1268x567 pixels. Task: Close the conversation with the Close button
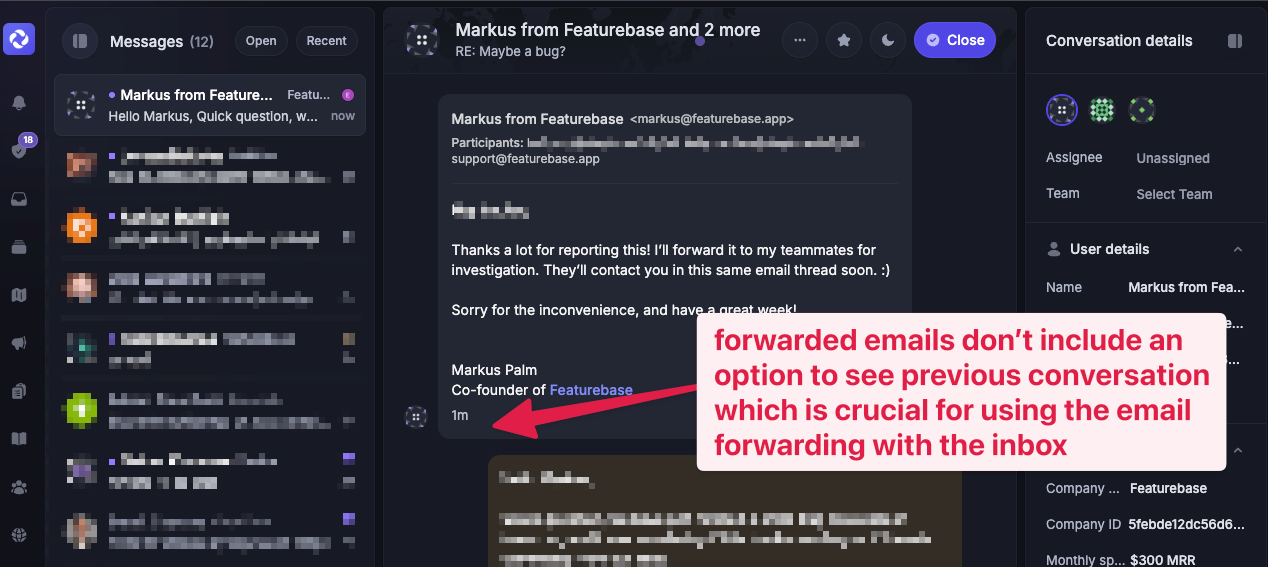point(955,40)
